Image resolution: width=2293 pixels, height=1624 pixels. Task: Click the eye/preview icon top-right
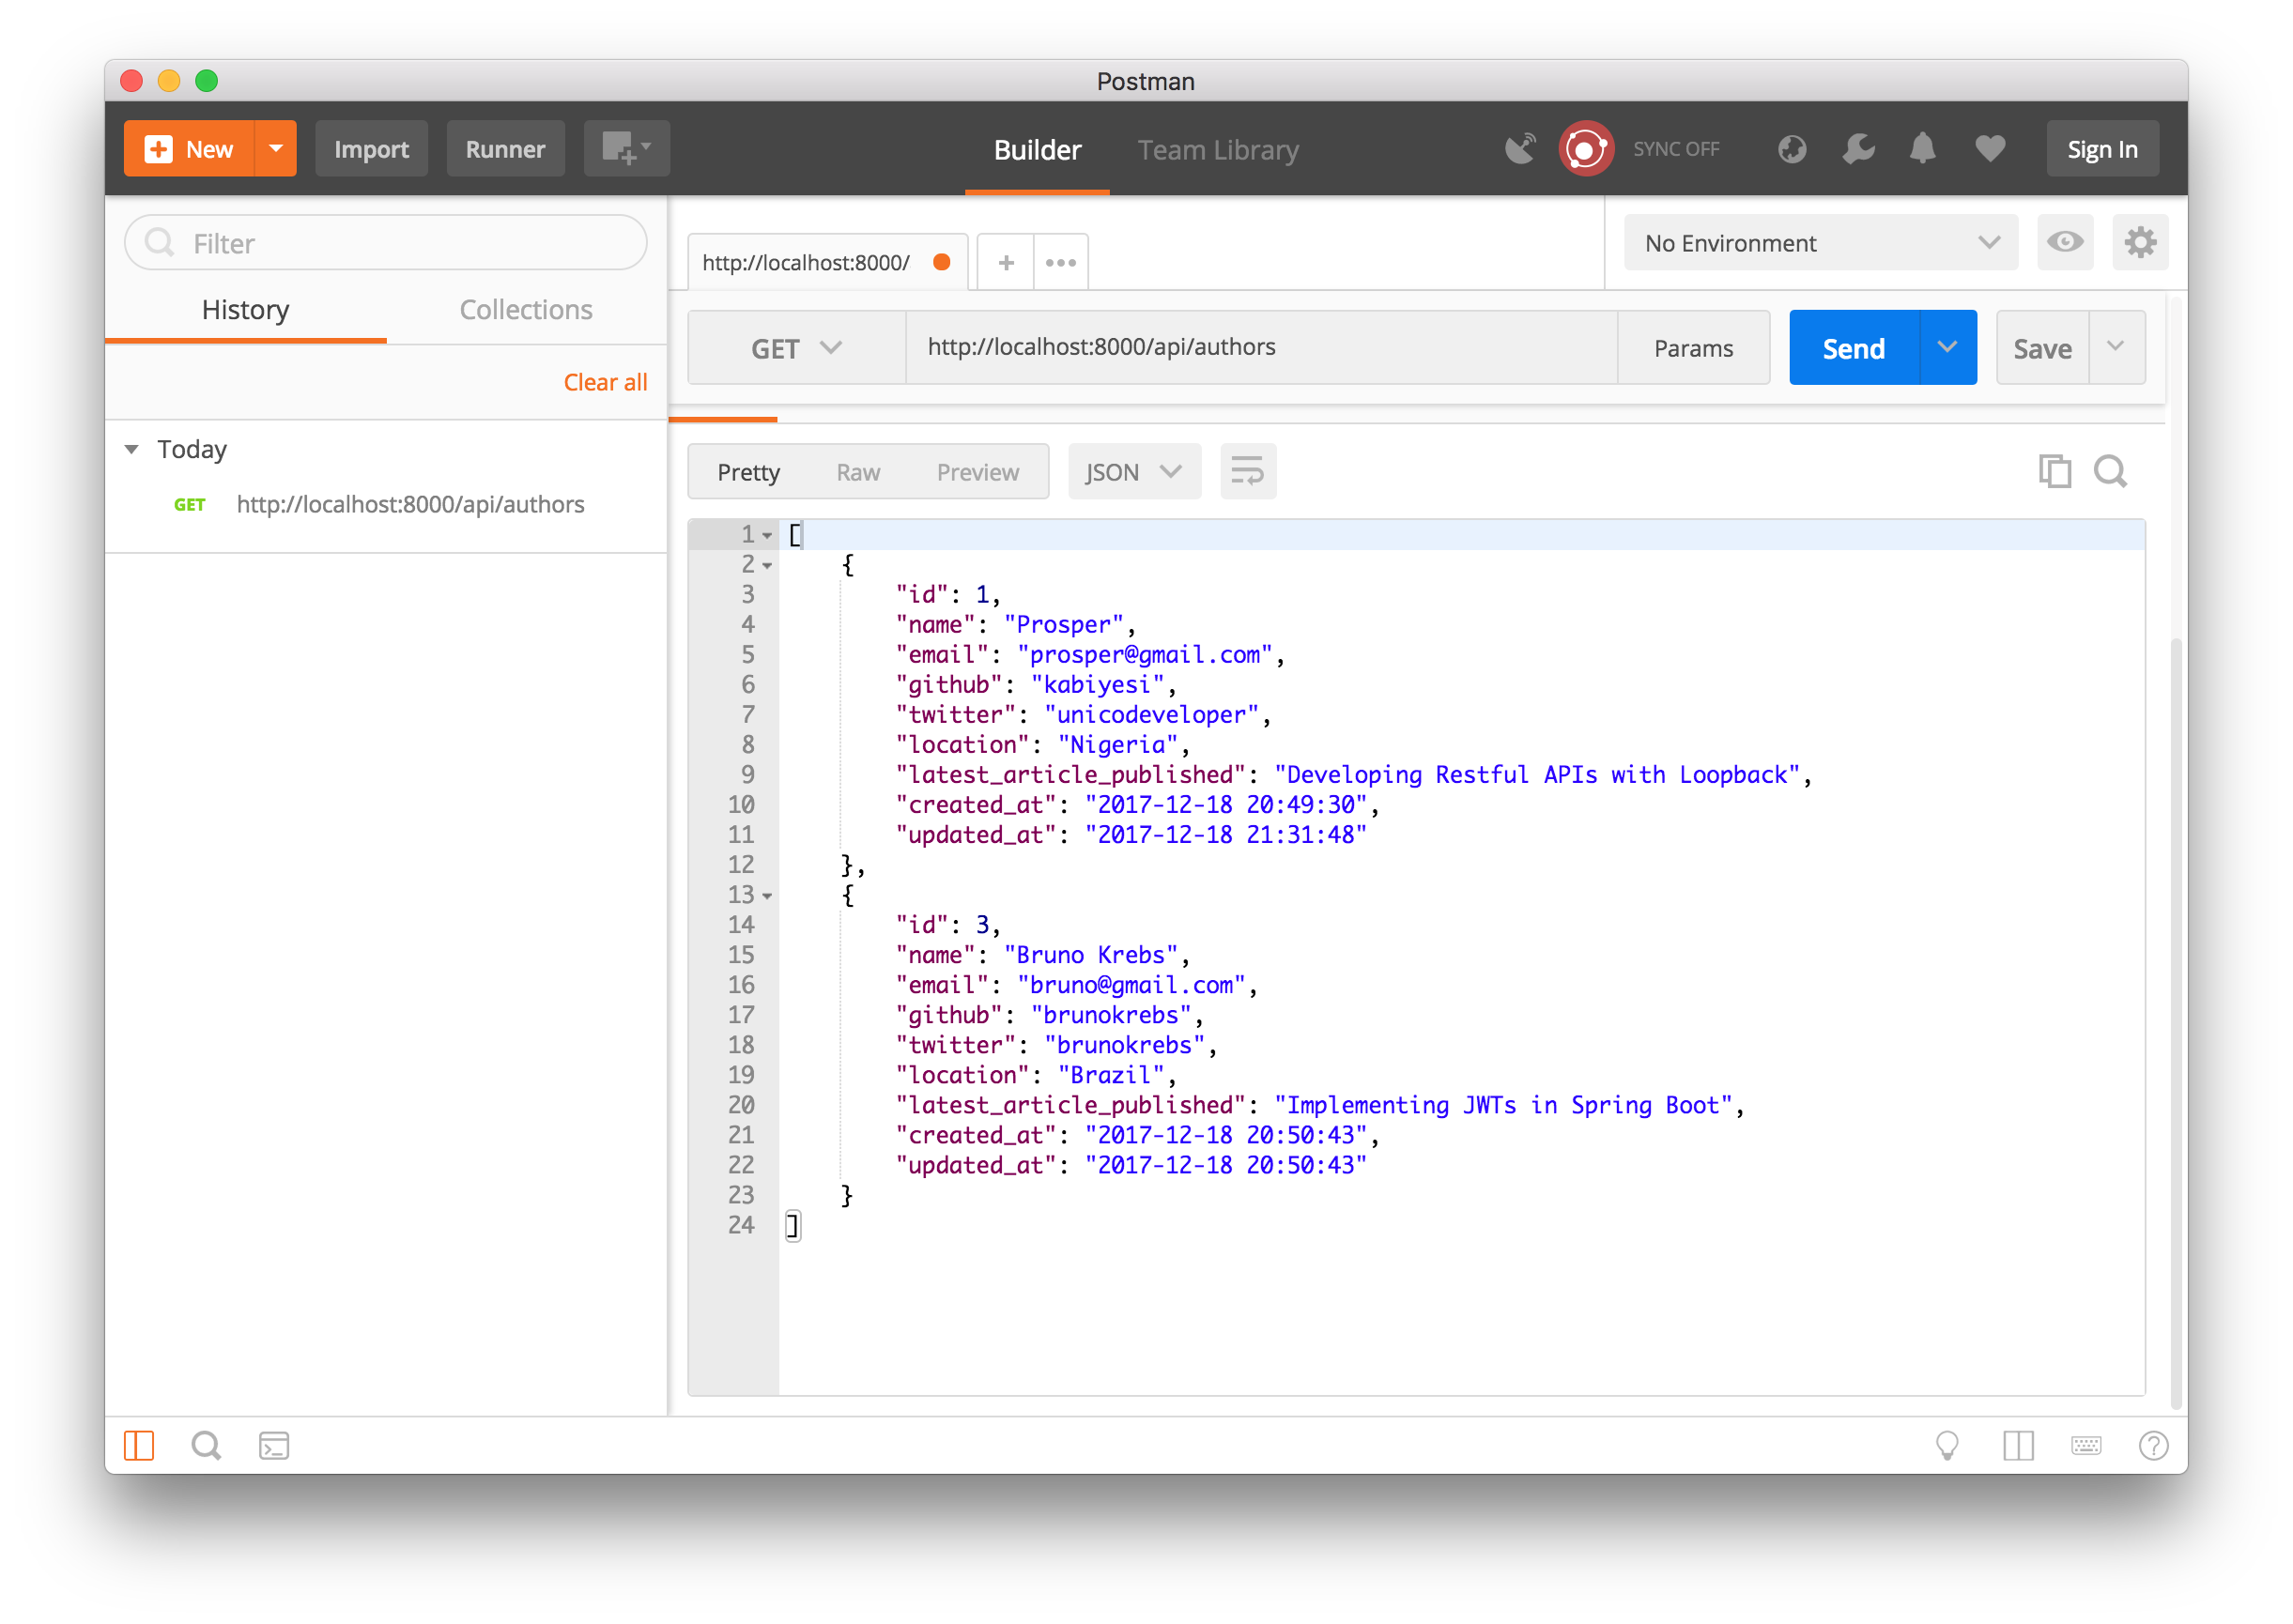click(2065, 244)
